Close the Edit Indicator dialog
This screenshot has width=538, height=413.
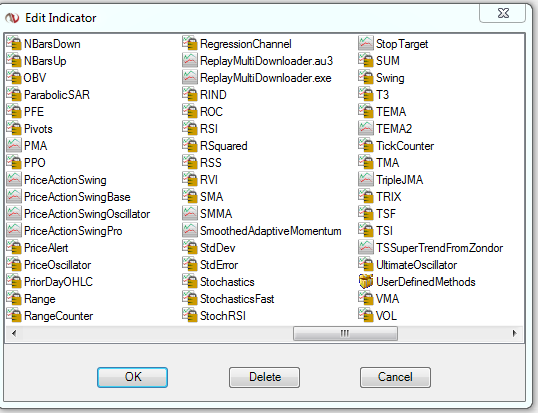(503, 13)
